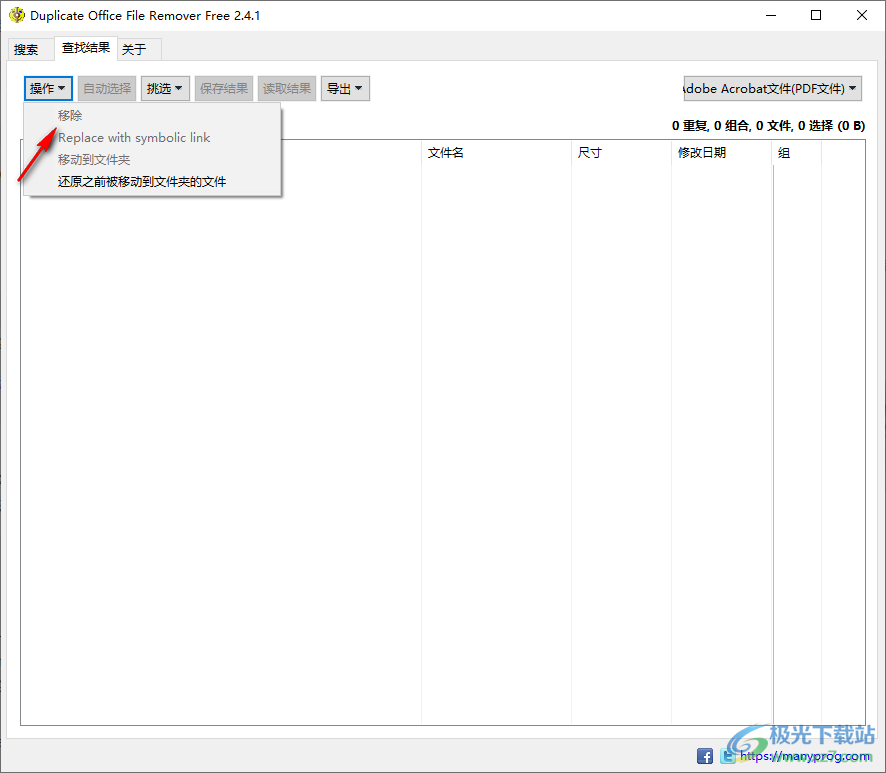The height and width of the screenshot is (773, 886).
Task: Open the 挑选 toolbar tool
Action: click(x=164, y=88)
